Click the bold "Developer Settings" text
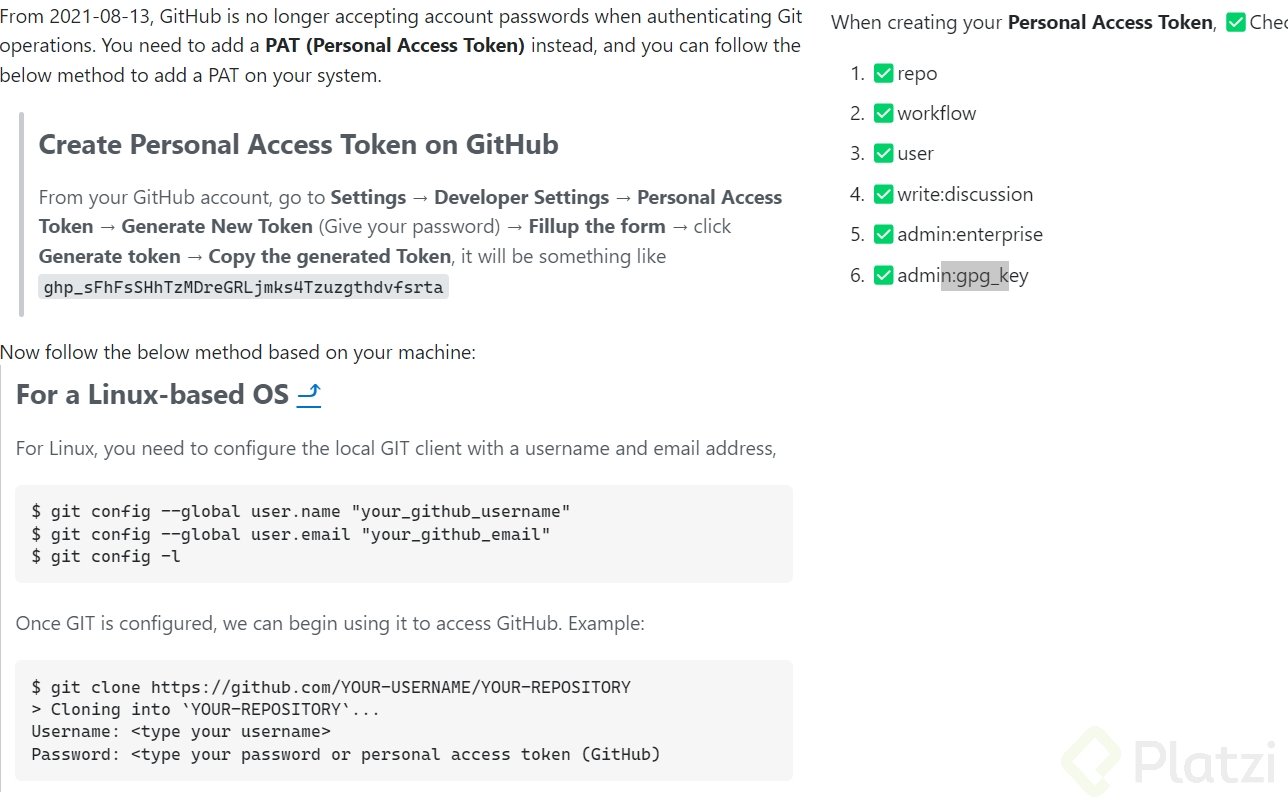 [x=521, y=197]
